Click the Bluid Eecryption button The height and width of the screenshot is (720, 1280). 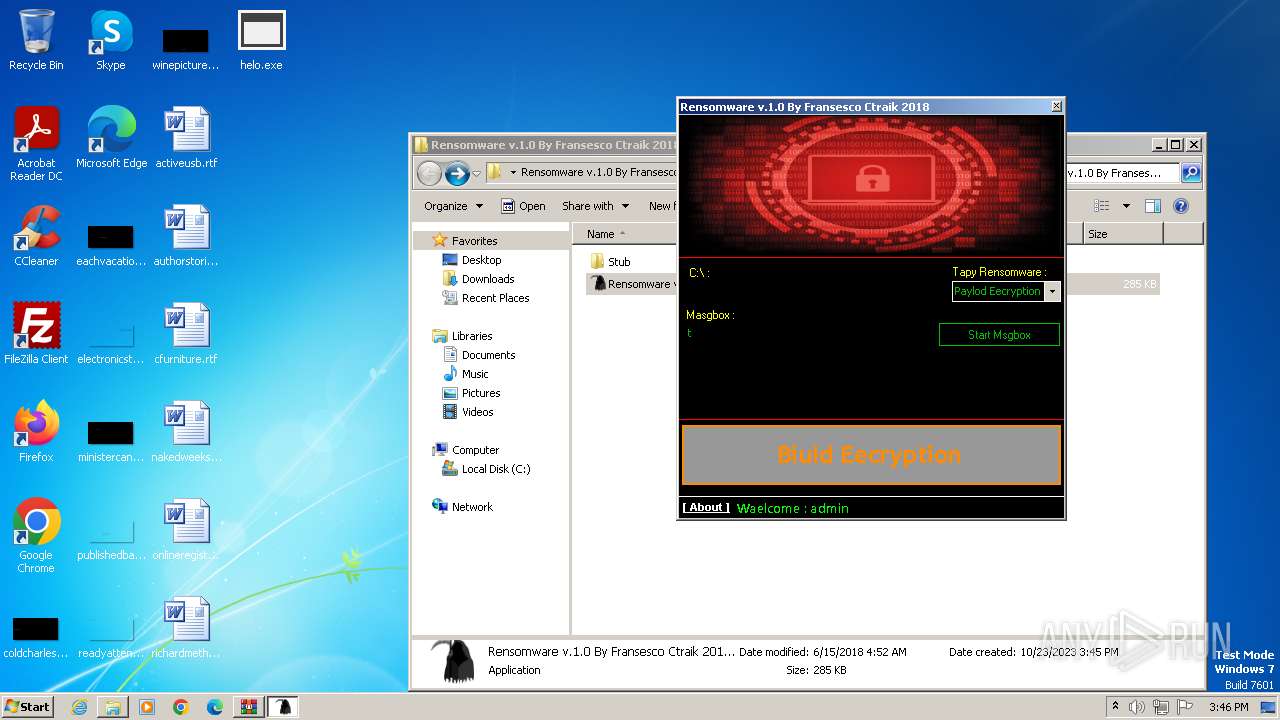tap(870, 455)
